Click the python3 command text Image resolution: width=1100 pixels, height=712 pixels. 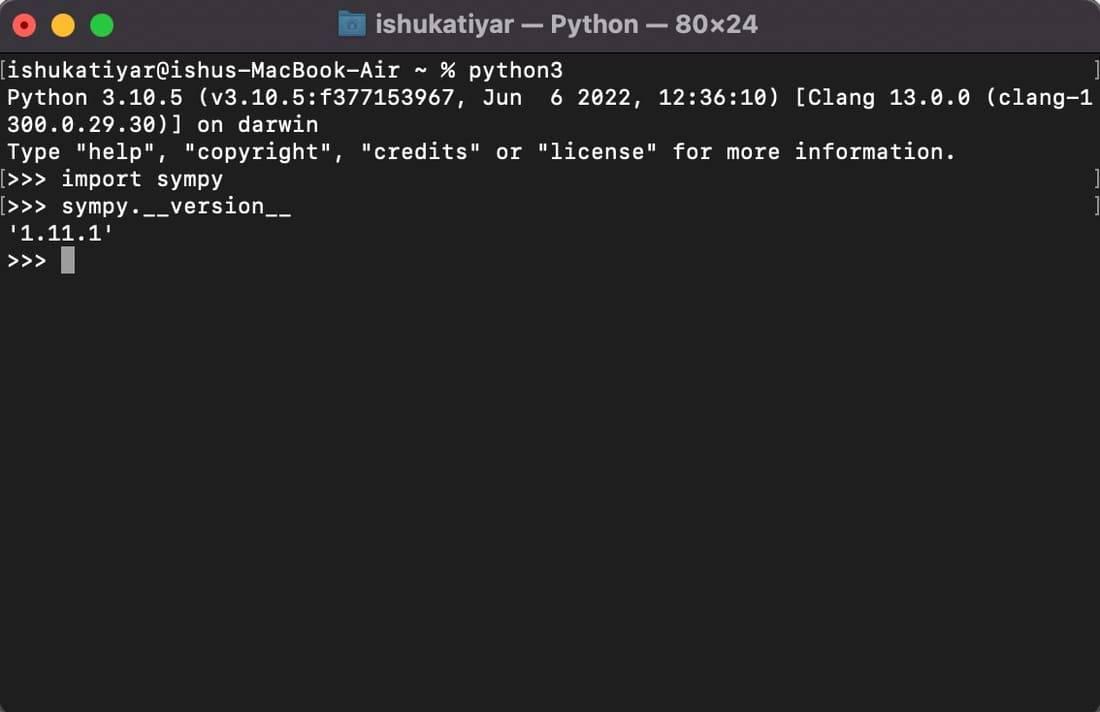514,70
